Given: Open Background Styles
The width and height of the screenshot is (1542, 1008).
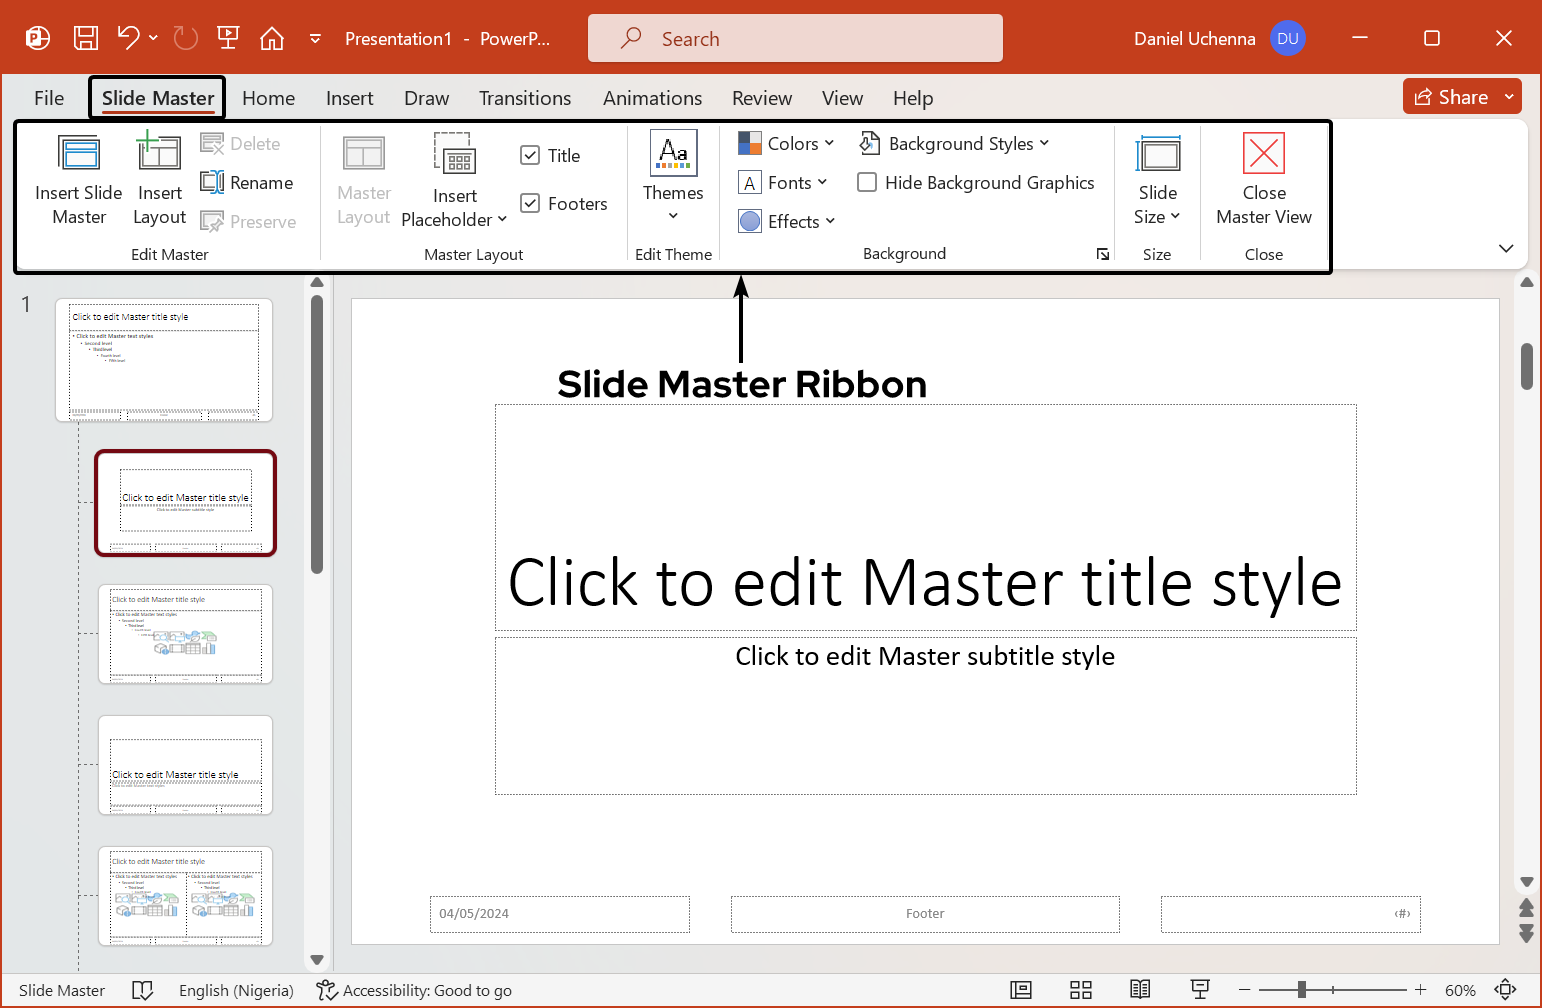Looking at the screenshot, I should click(954, 143).
